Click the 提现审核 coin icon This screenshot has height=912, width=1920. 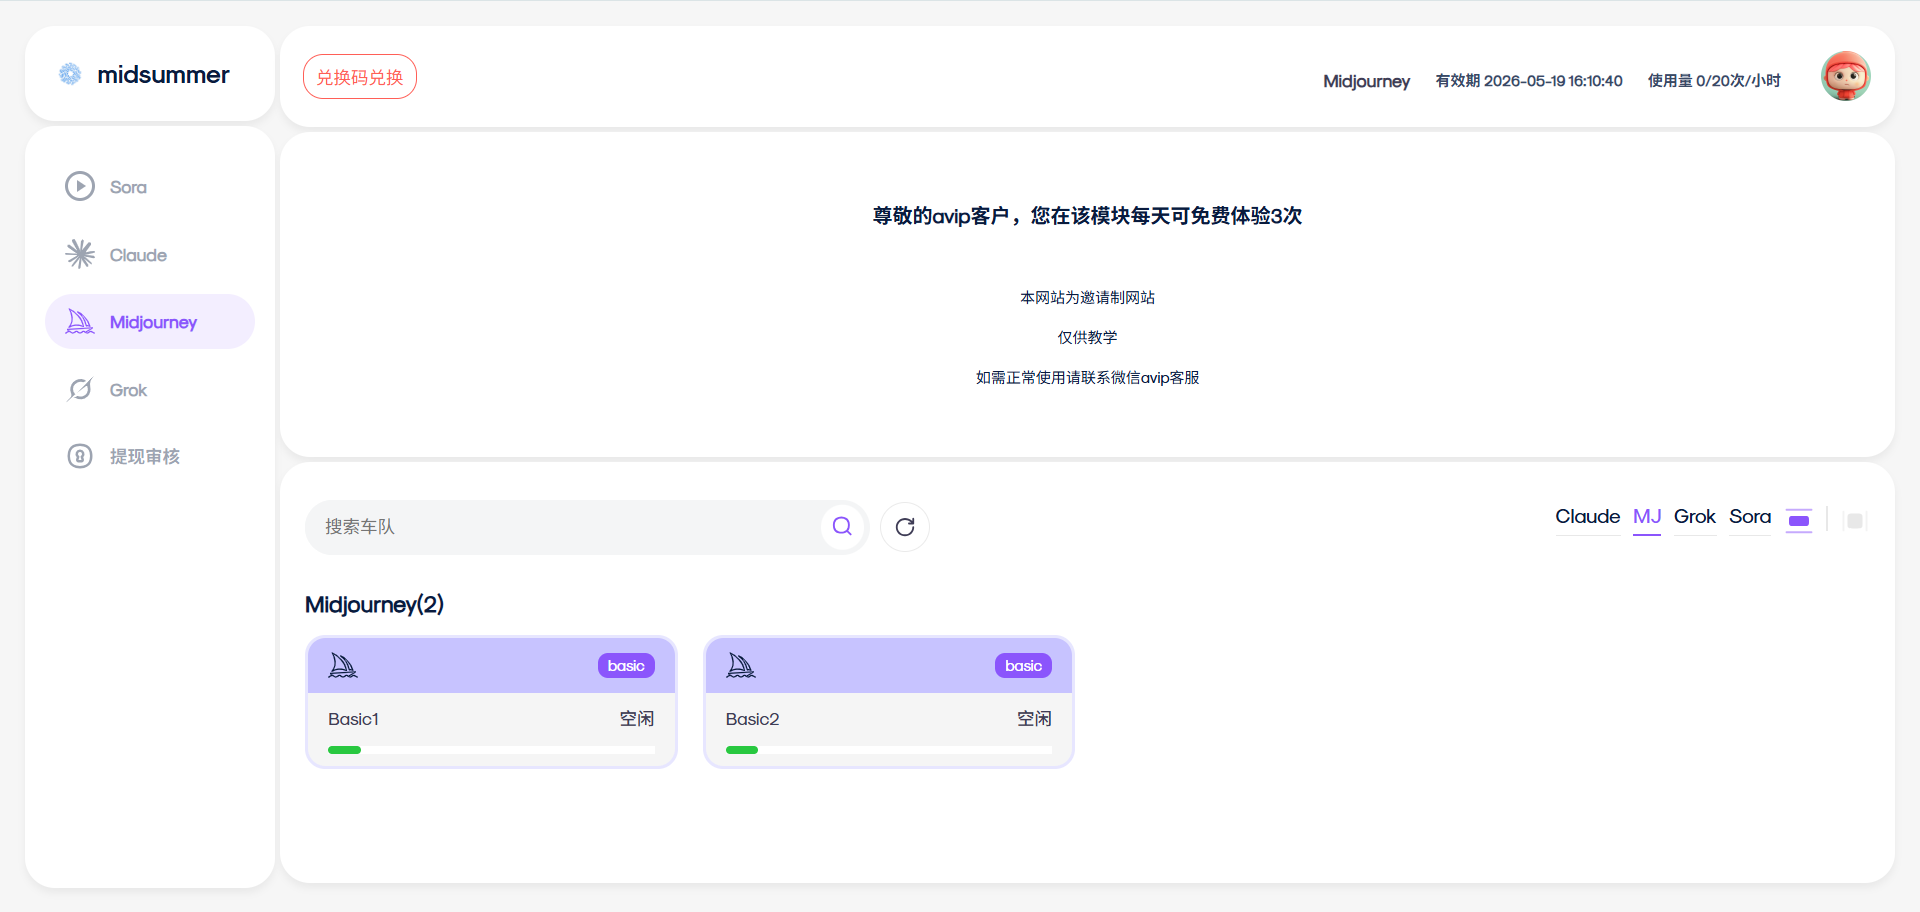[80, 456]
